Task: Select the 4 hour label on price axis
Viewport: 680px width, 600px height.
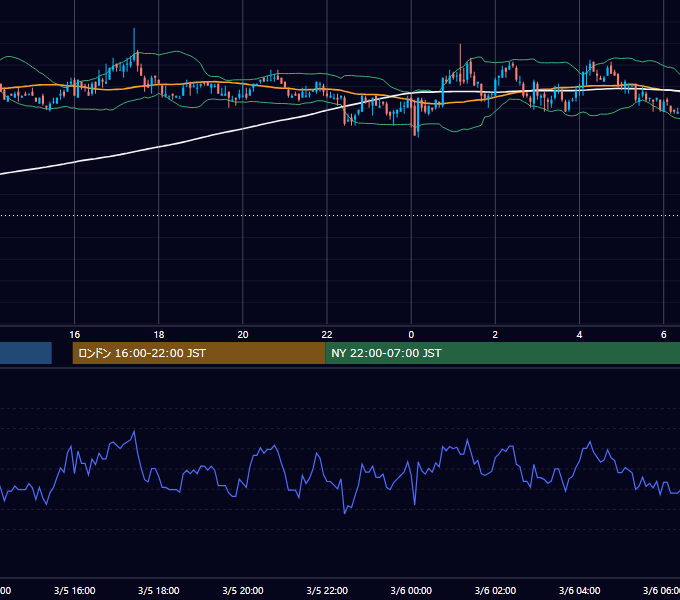Action: pyautogui.click(x=579, y=335)
